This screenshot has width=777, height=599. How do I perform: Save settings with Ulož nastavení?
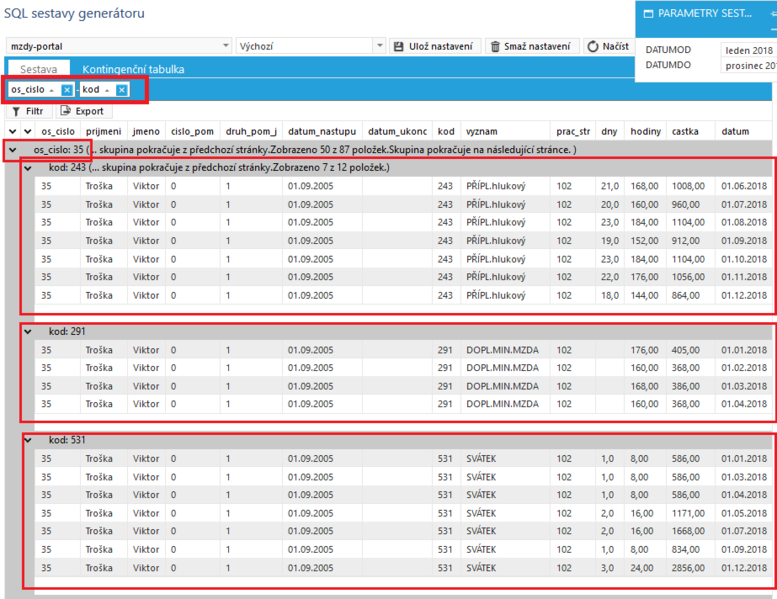point(435,47)
